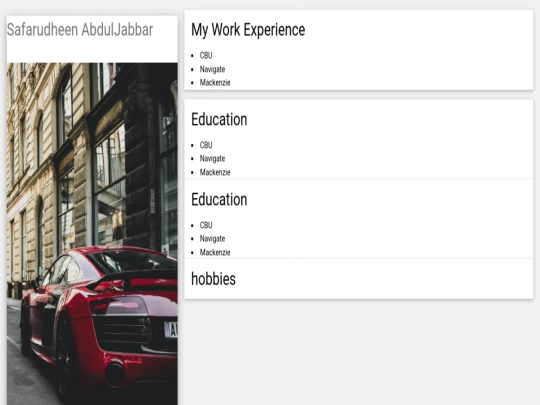
Task: Select the hobbies heading
Action: (213, 279)
